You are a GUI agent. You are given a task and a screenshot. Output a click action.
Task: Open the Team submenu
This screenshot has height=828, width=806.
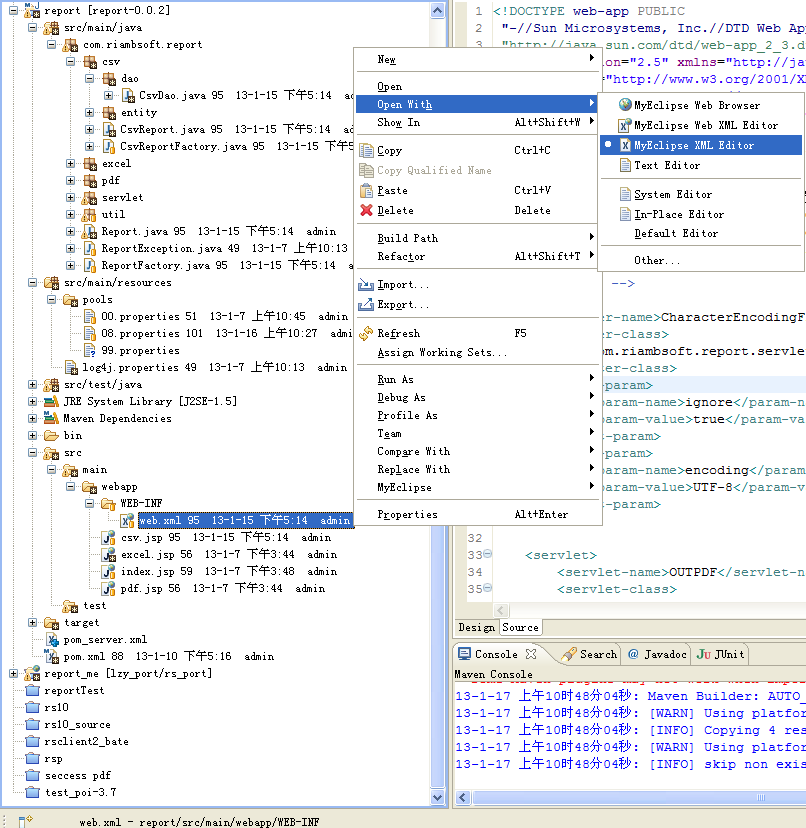pos(478,433)
